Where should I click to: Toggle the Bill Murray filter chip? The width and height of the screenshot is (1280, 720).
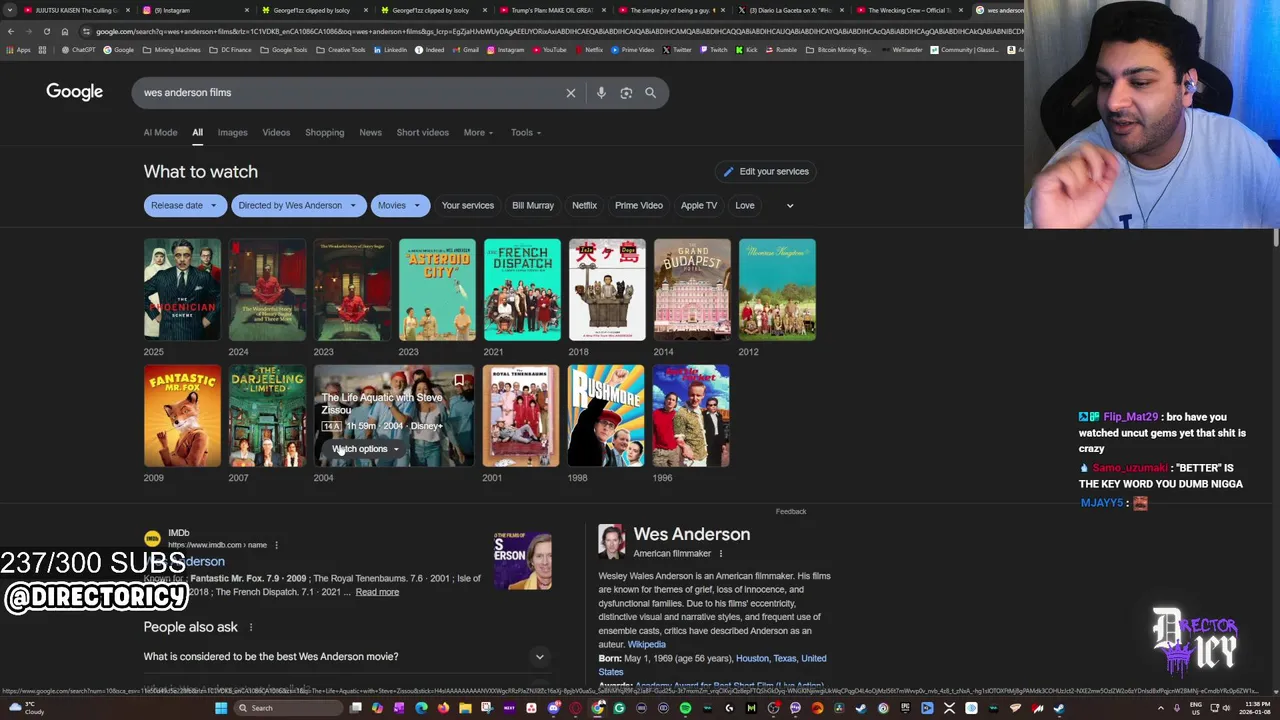[x=533, y=206]
